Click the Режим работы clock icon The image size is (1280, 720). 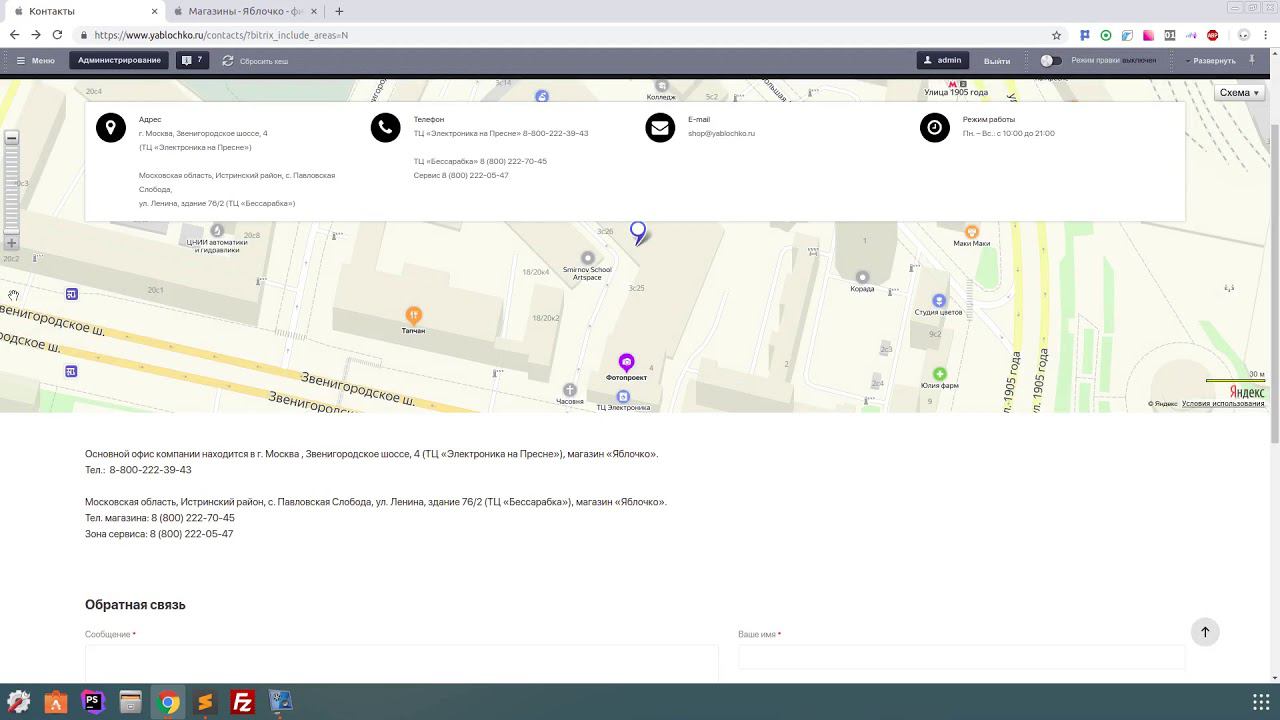click(935, 128)
